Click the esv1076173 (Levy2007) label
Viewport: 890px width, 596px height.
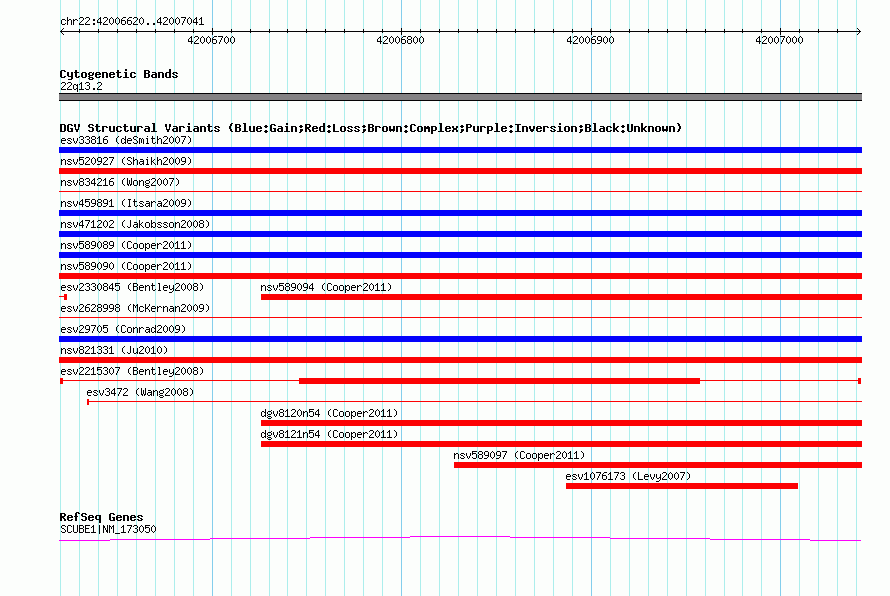click(x=628, y=476)
